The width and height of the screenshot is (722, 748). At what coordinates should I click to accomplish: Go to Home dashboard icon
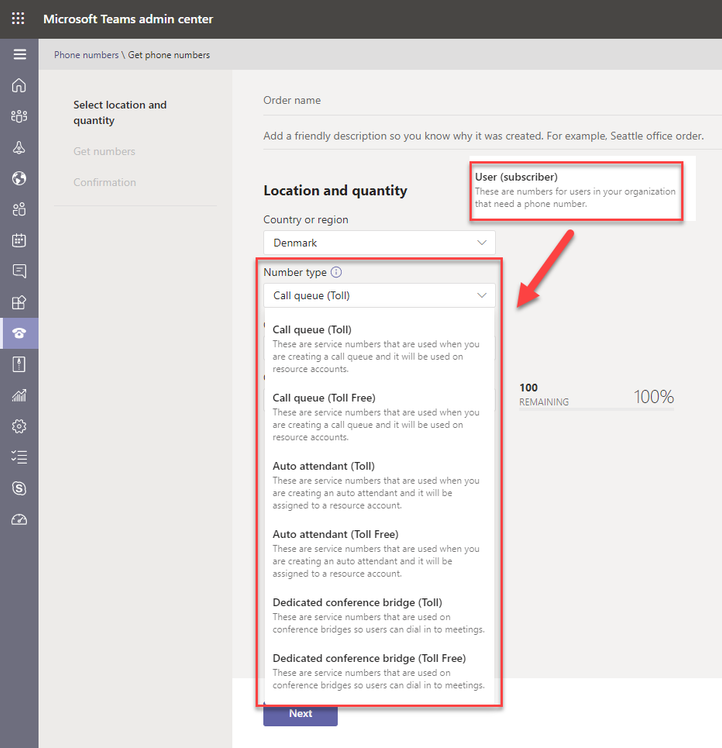coord(19,85)
